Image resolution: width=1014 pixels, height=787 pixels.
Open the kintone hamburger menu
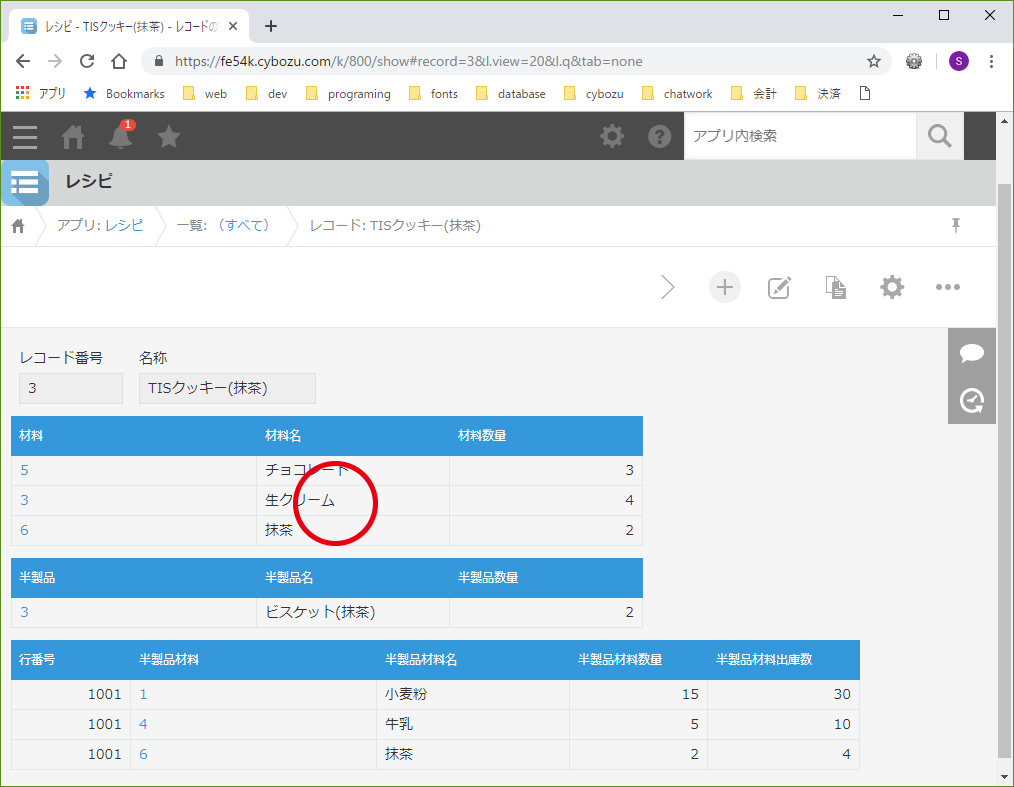pos(25,137)
